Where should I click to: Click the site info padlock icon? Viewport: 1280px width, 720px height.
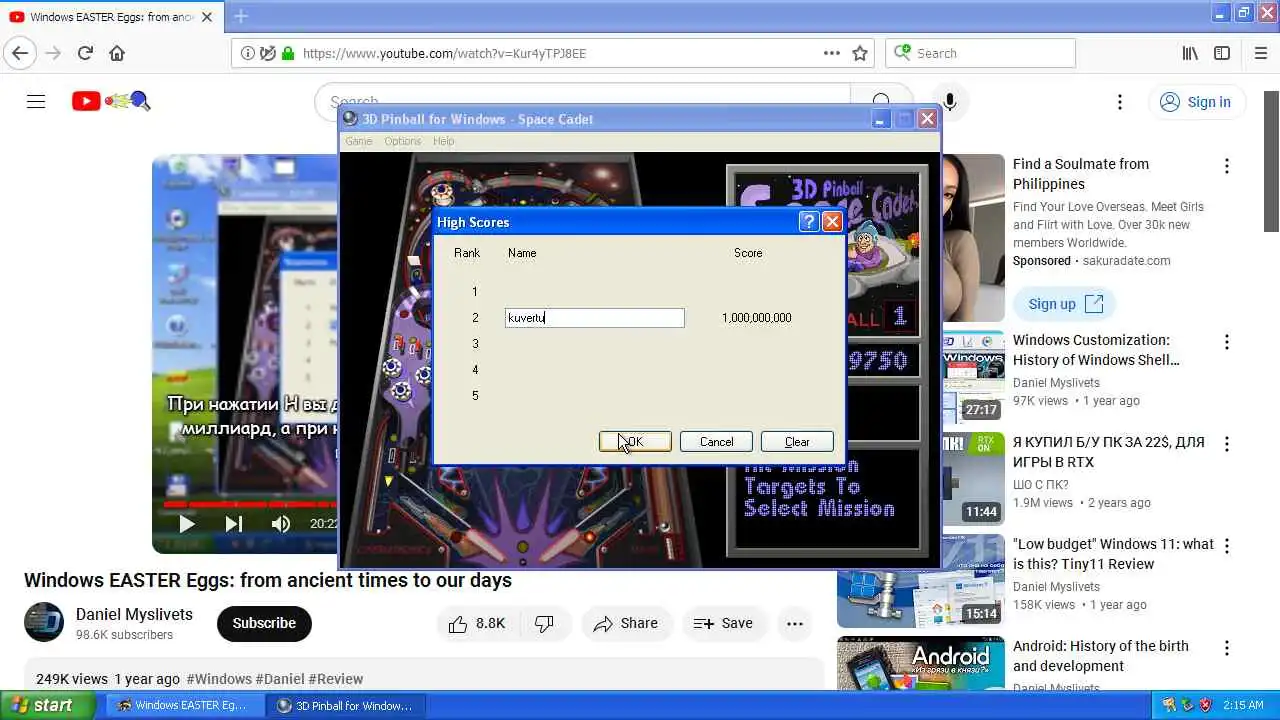288,53
